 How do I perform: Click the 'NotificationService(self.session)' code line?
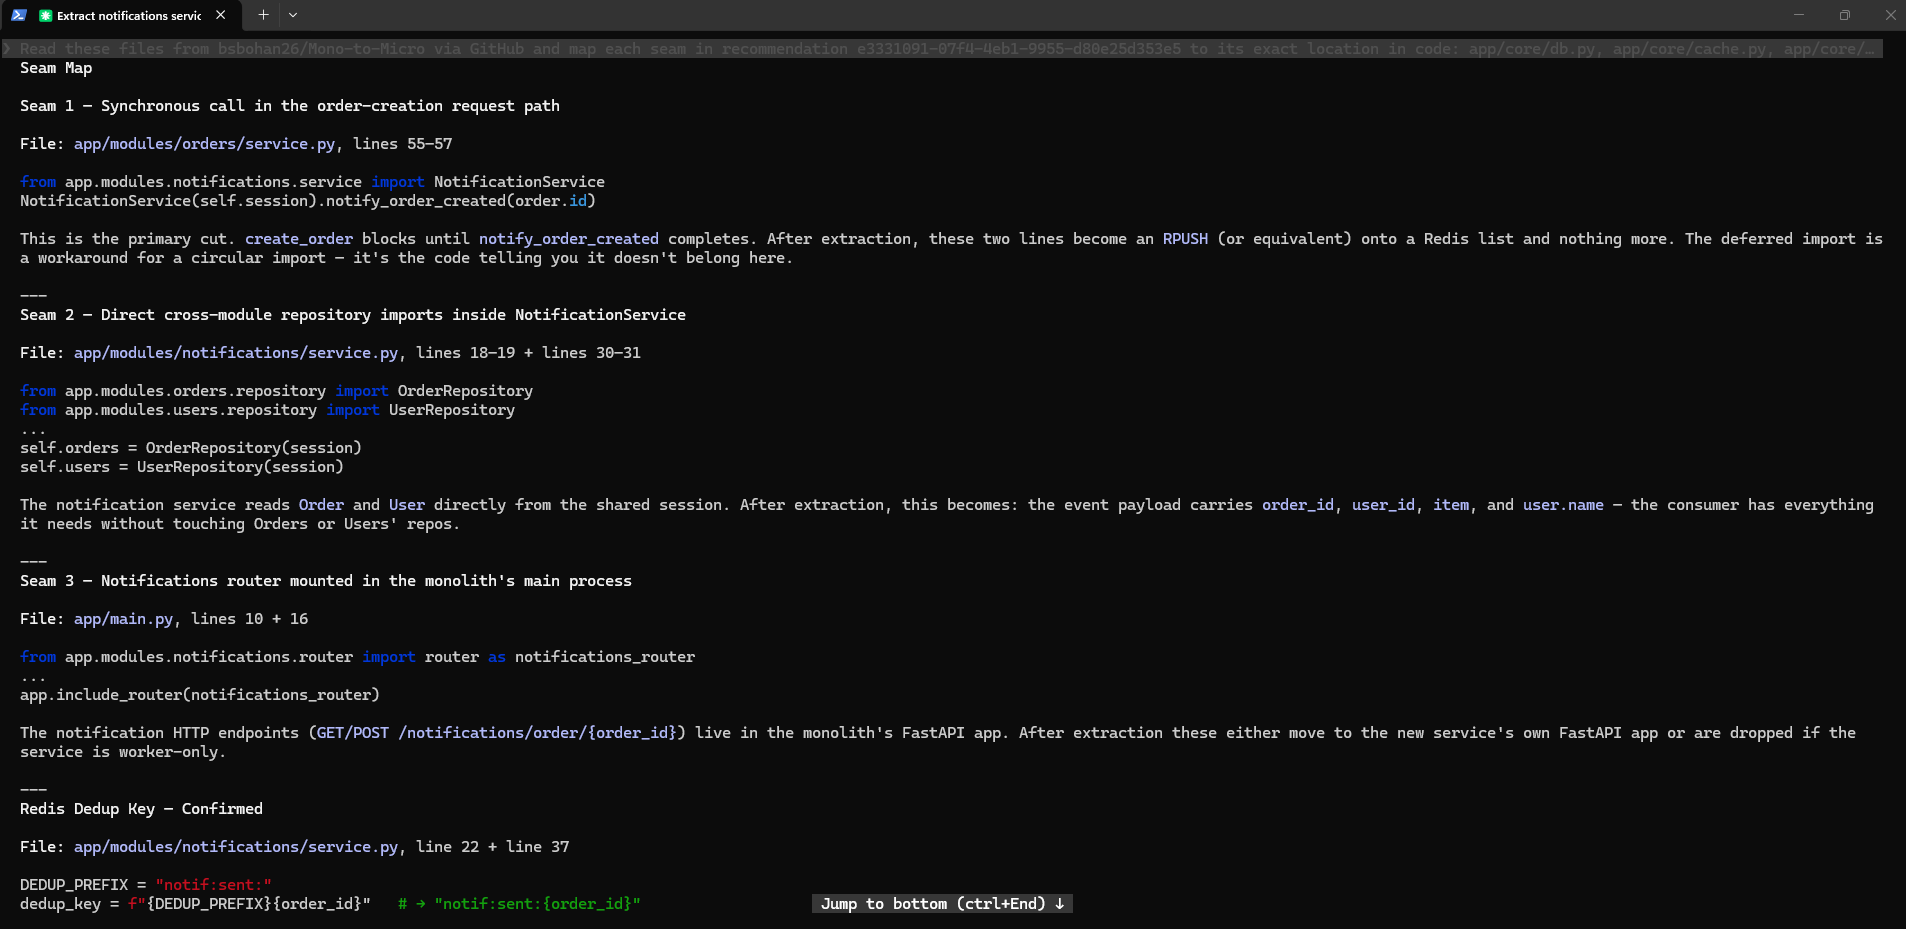click(x=308, y=201)
